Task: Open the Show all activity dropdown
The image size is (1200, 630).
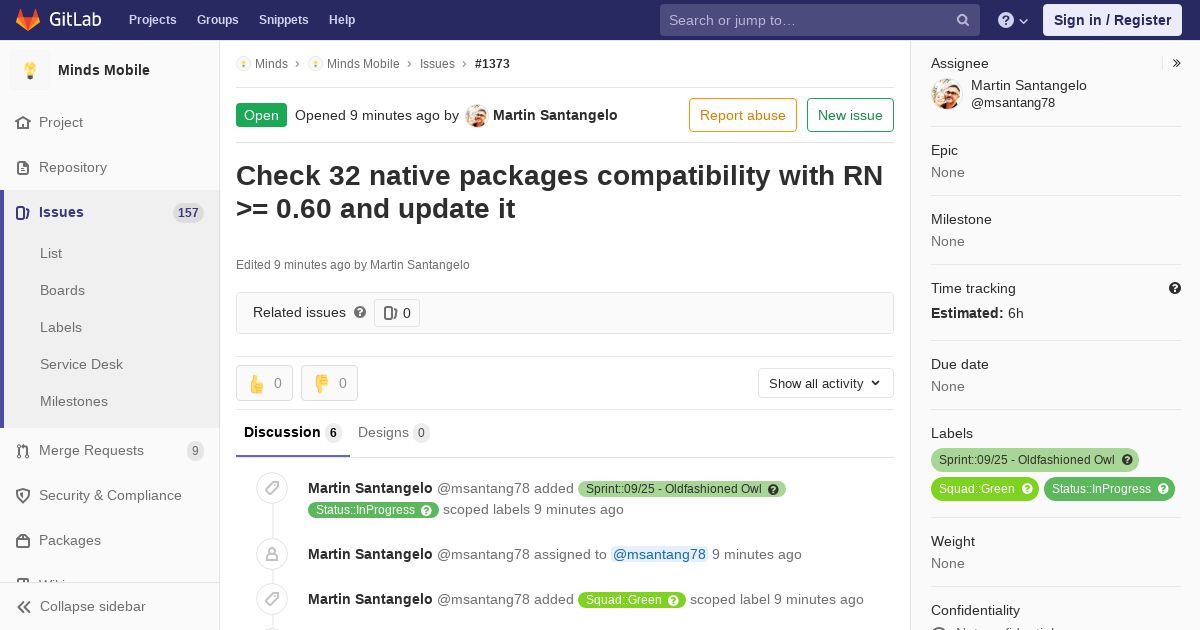Action: (826, 383)
